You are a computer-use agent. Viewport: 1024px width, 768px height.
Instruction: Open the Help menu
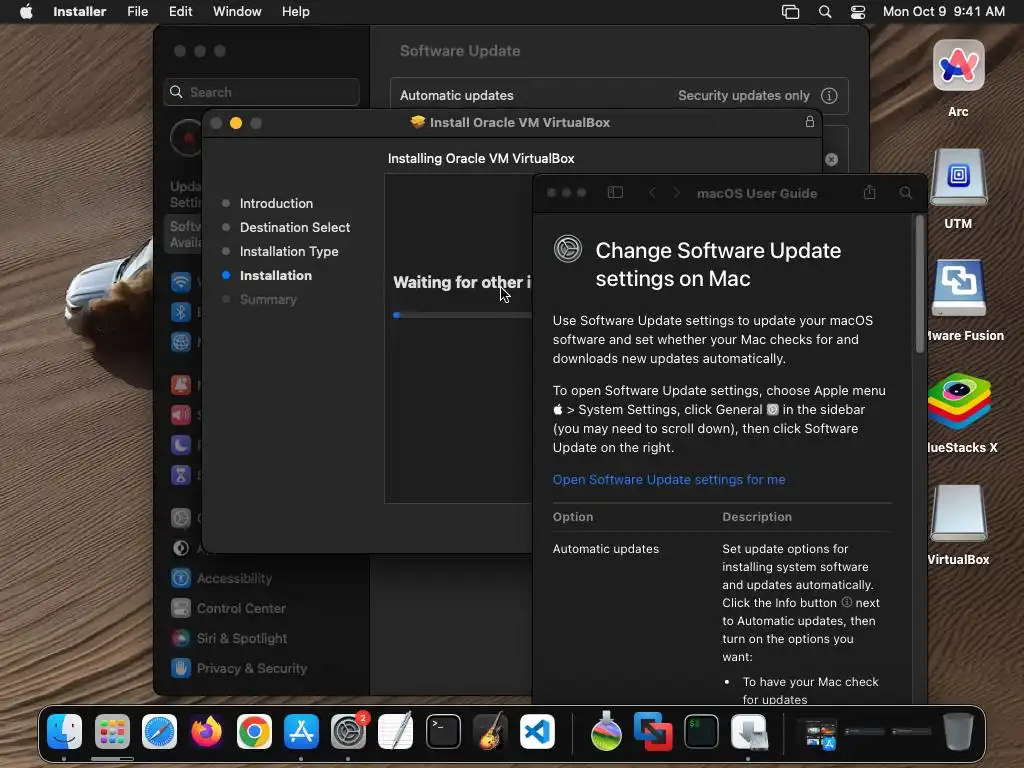(295, 11)
